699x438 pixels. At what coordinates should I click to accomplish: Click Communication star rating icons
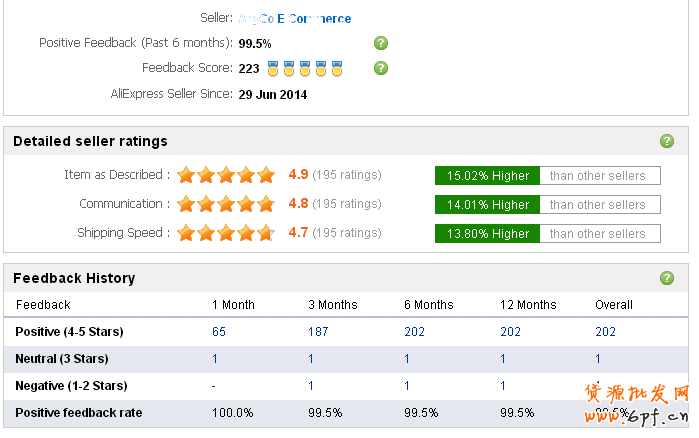226,204
